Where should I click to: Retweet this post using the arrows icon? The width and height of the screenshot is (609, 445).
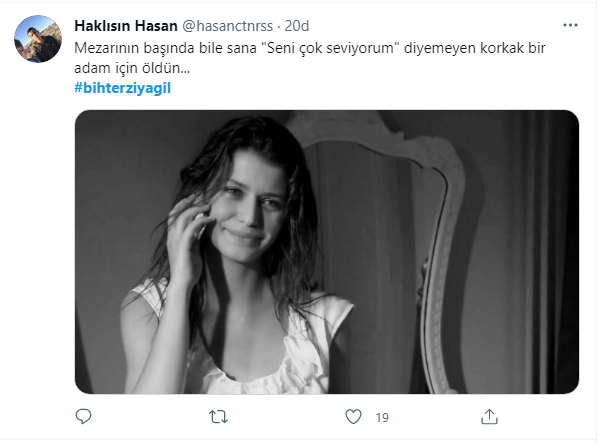click(218, 417)
